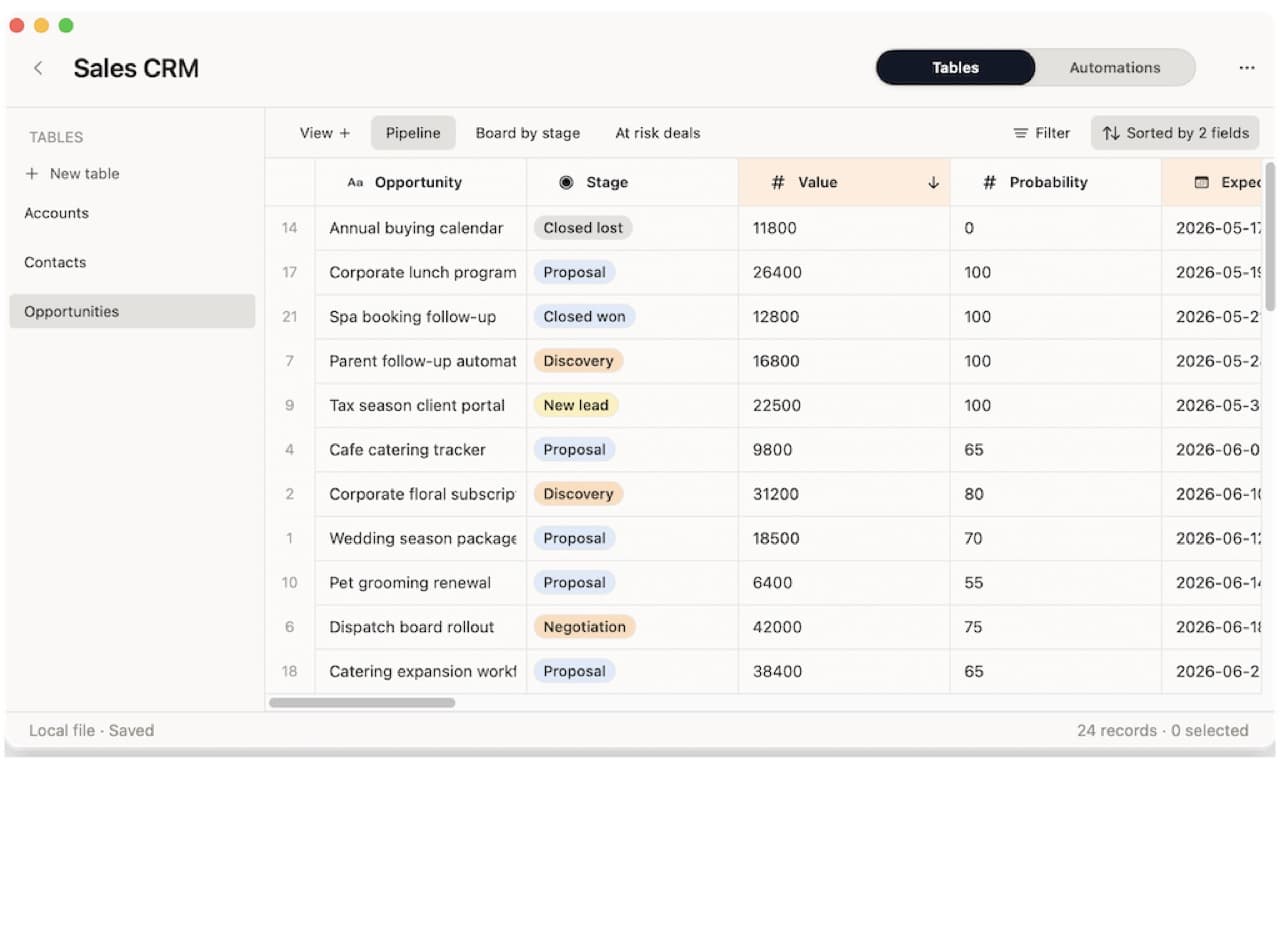
Task: Select the cell "Corporate lunch program"
Action: click(x=421, y=272)
